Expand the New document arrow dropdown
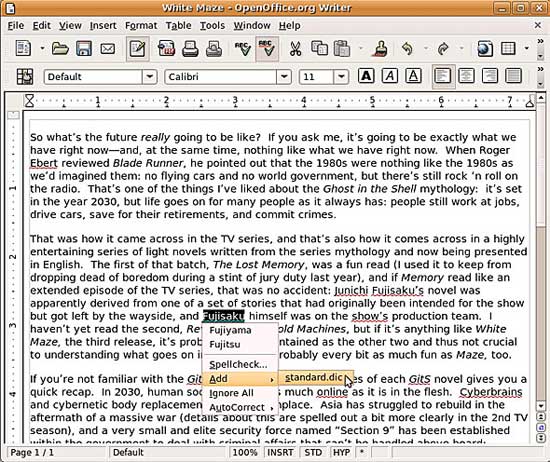Viewport: 550px width, 462px height. (42, 48)
